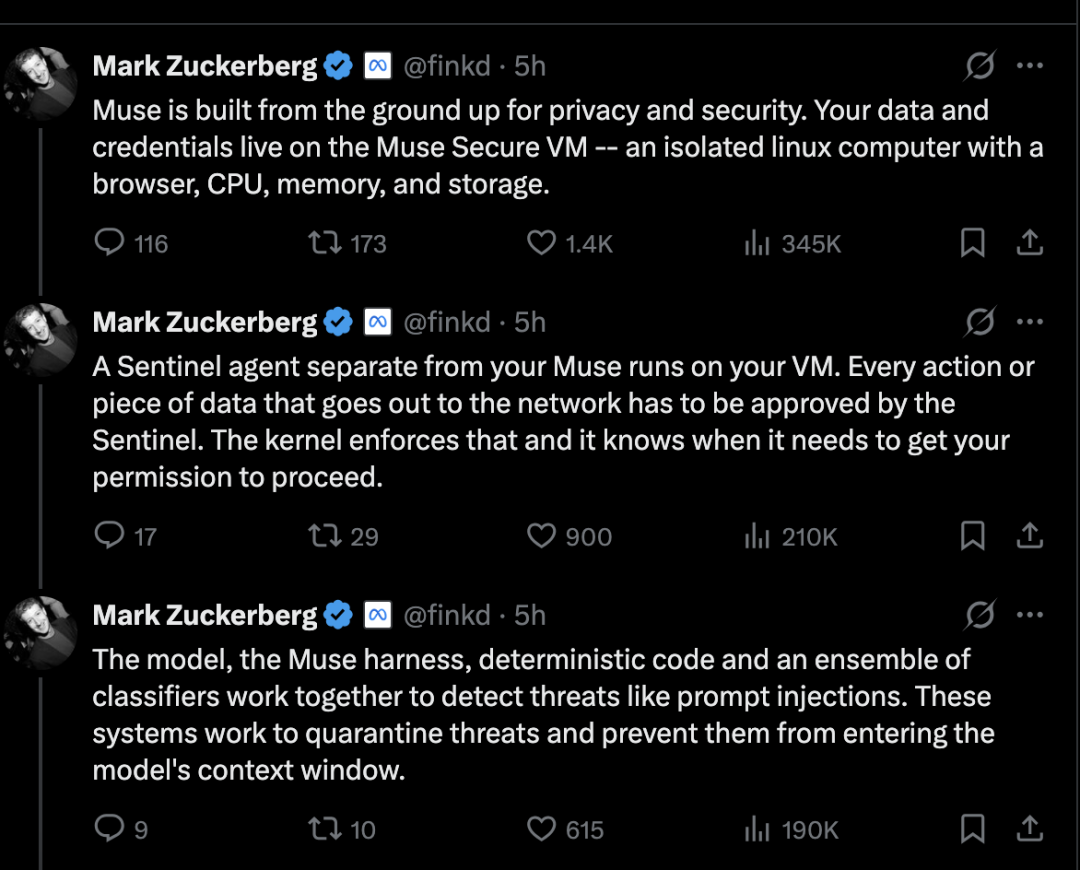
Task: Bookmark the Sentinel agent tweet
Action: pyautogui.click(x=973, y=535)
